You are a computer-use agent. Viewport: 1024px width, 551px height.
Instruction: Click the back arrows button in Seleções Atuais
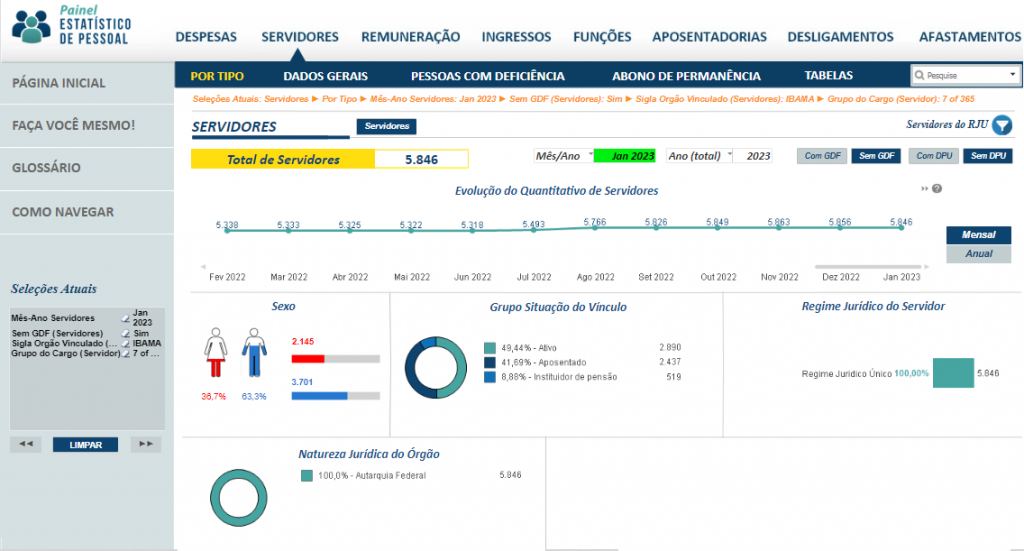[27, 444]
